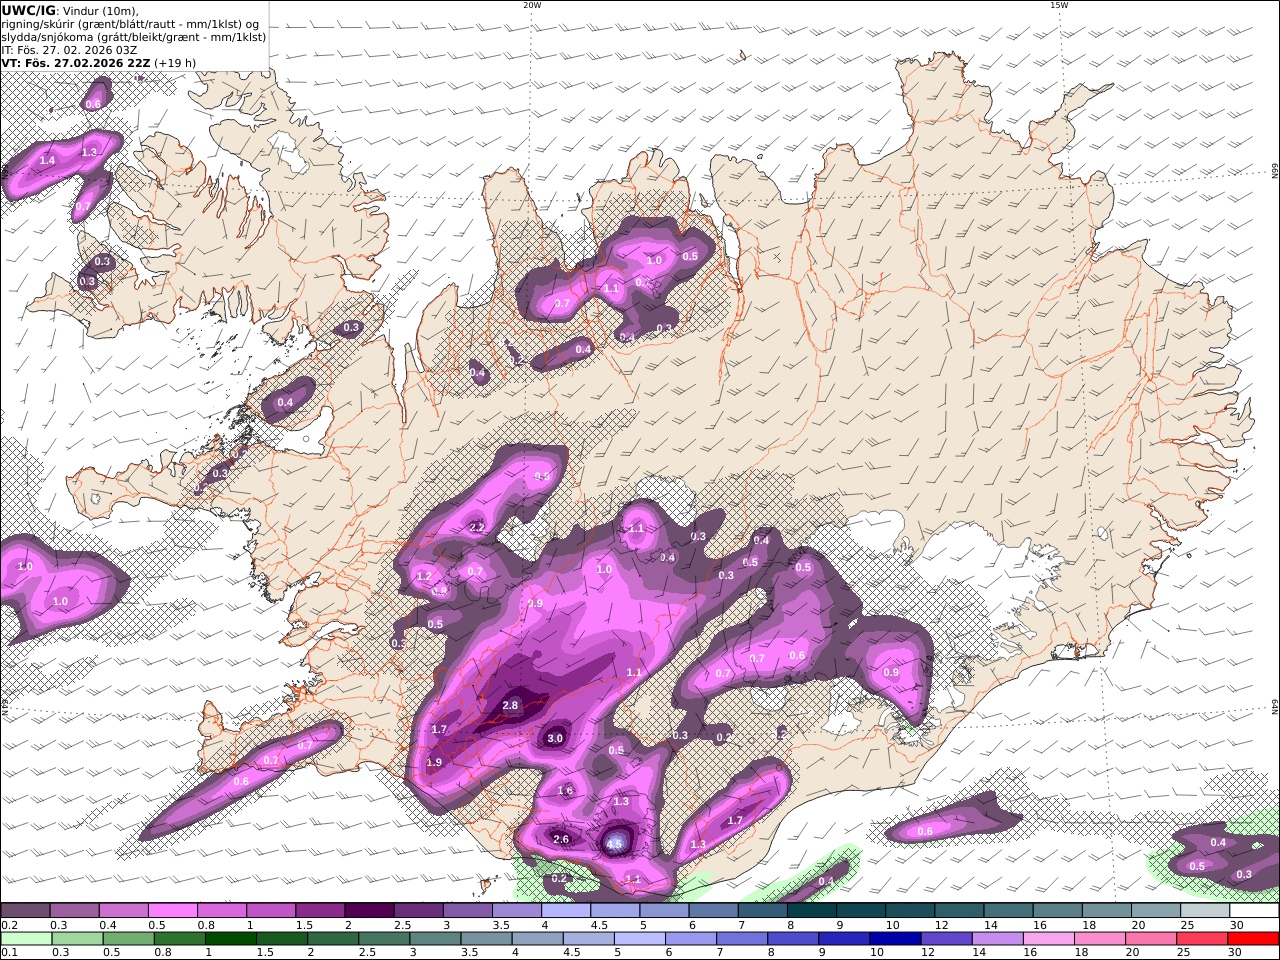
Task: Click the 'slydda/snjókoma' legend description line
Action: (x=133, y=36)
